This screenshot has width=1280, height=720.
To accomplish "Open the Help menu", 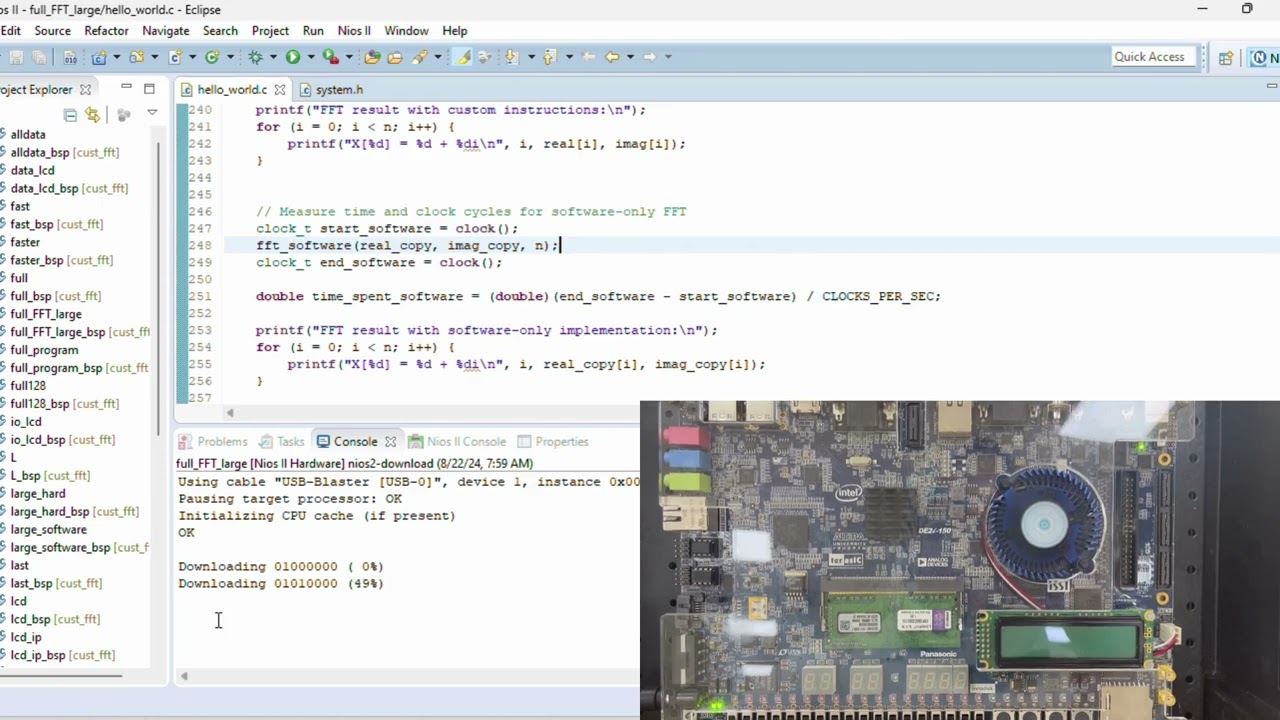I will click(454, 31).
